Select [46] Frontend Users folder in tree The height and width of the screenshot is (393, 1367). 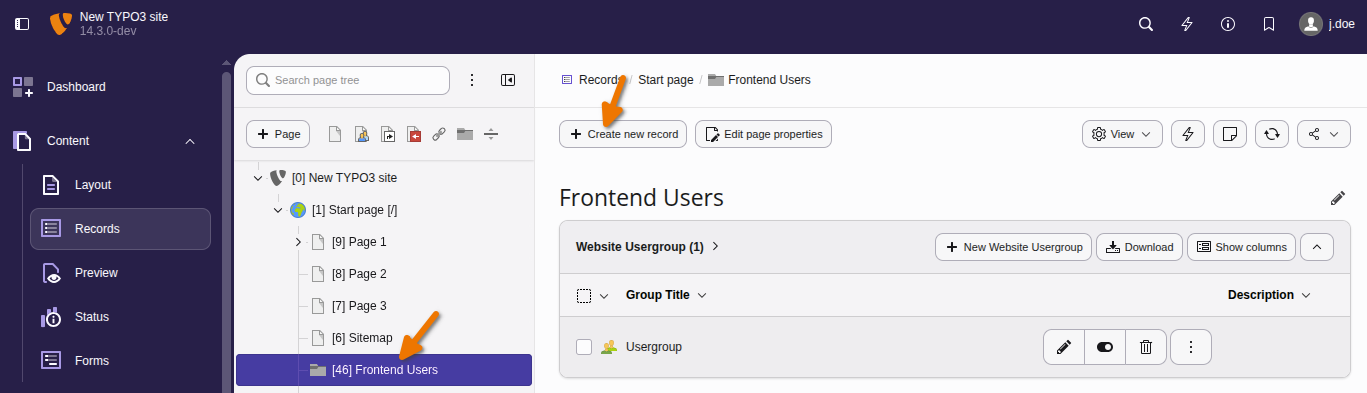tap(384, 370)
